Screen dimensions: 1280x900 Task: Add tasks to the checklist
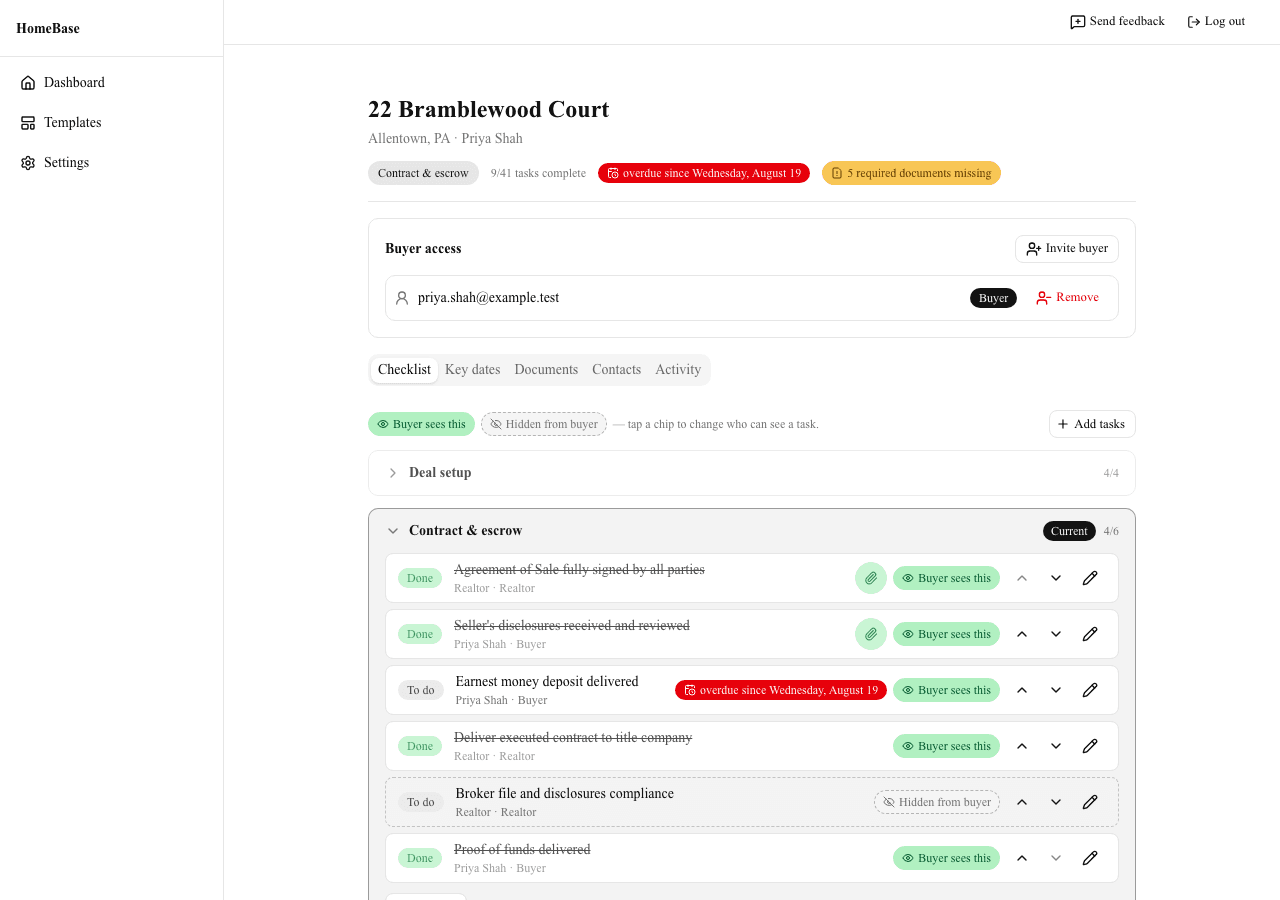(x=1092, y=424)
